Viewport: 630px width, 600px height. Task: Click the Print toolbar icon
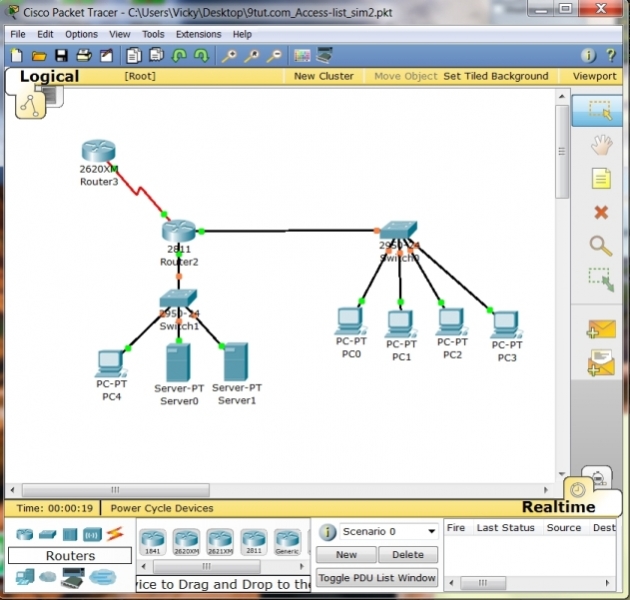click(84, 55)
